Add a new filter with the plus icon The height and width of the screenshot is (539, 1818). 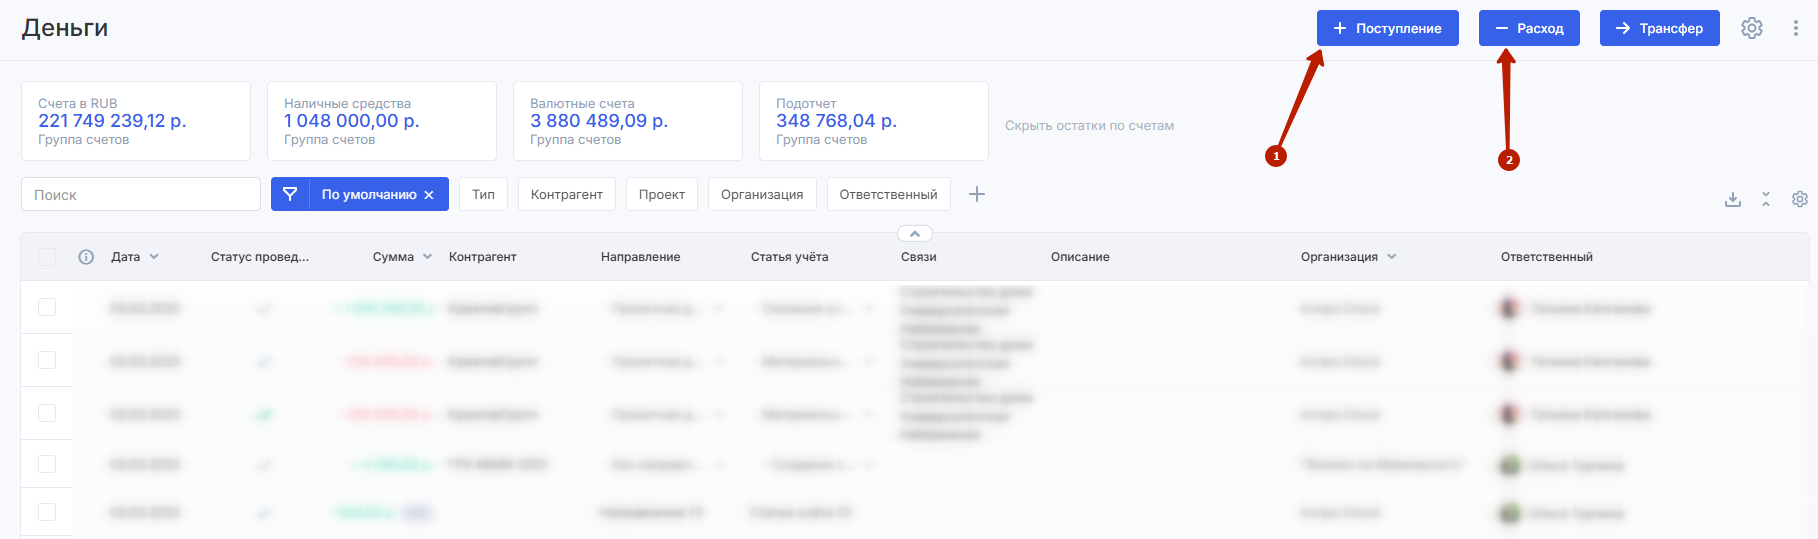(977, 194)
